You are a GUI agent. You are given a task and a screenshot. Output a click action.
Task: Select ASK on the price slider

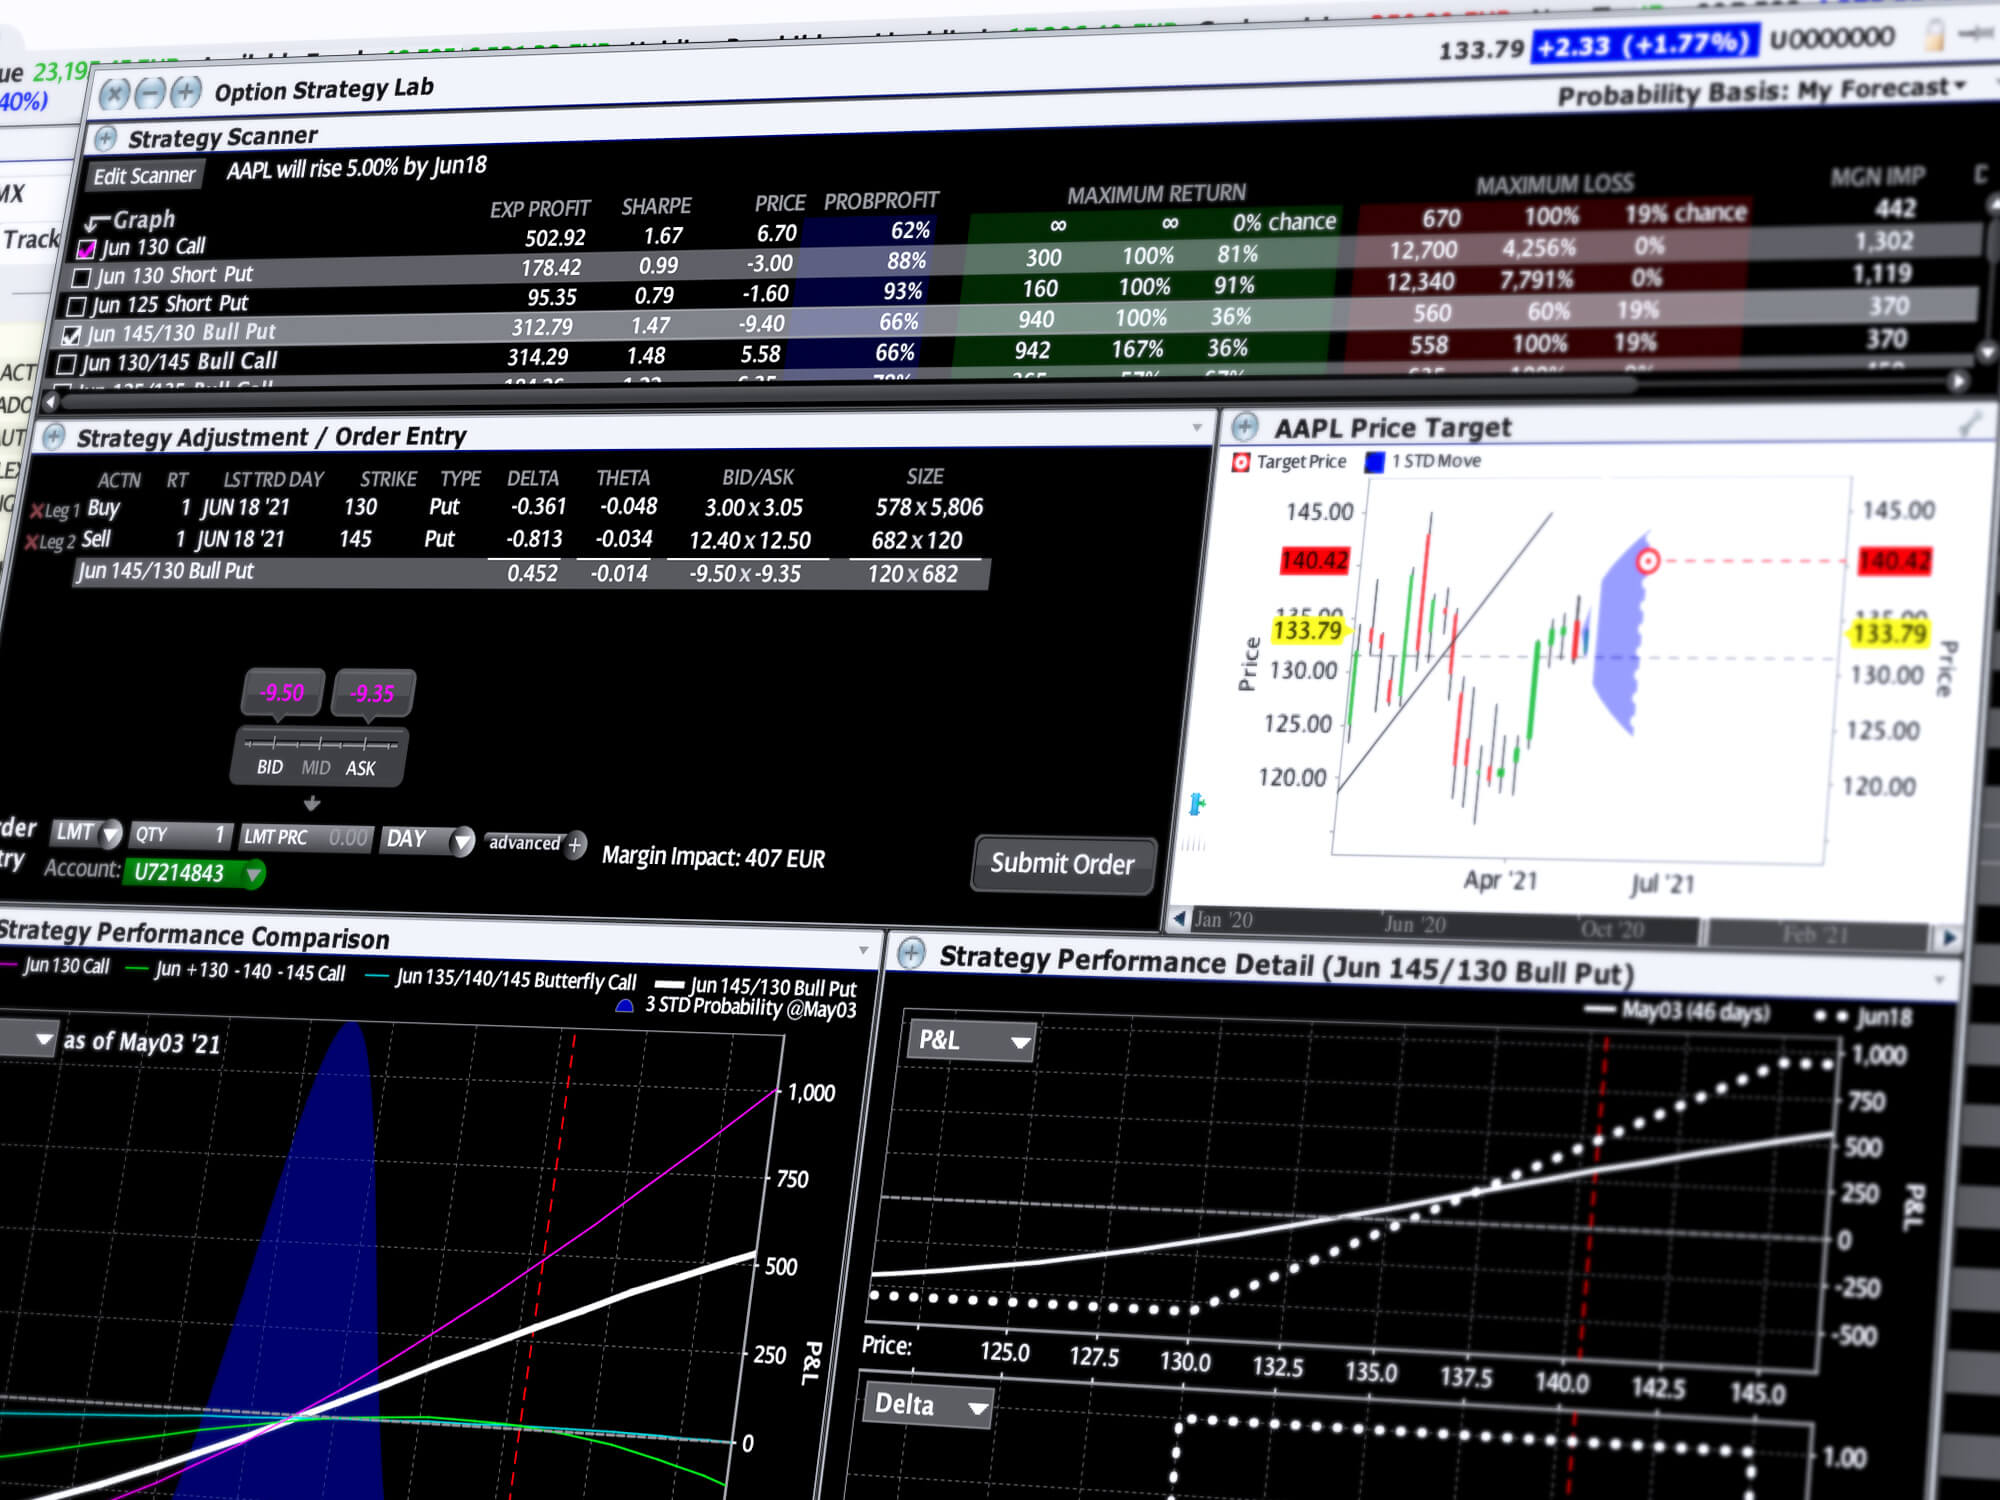click(360, 769)
